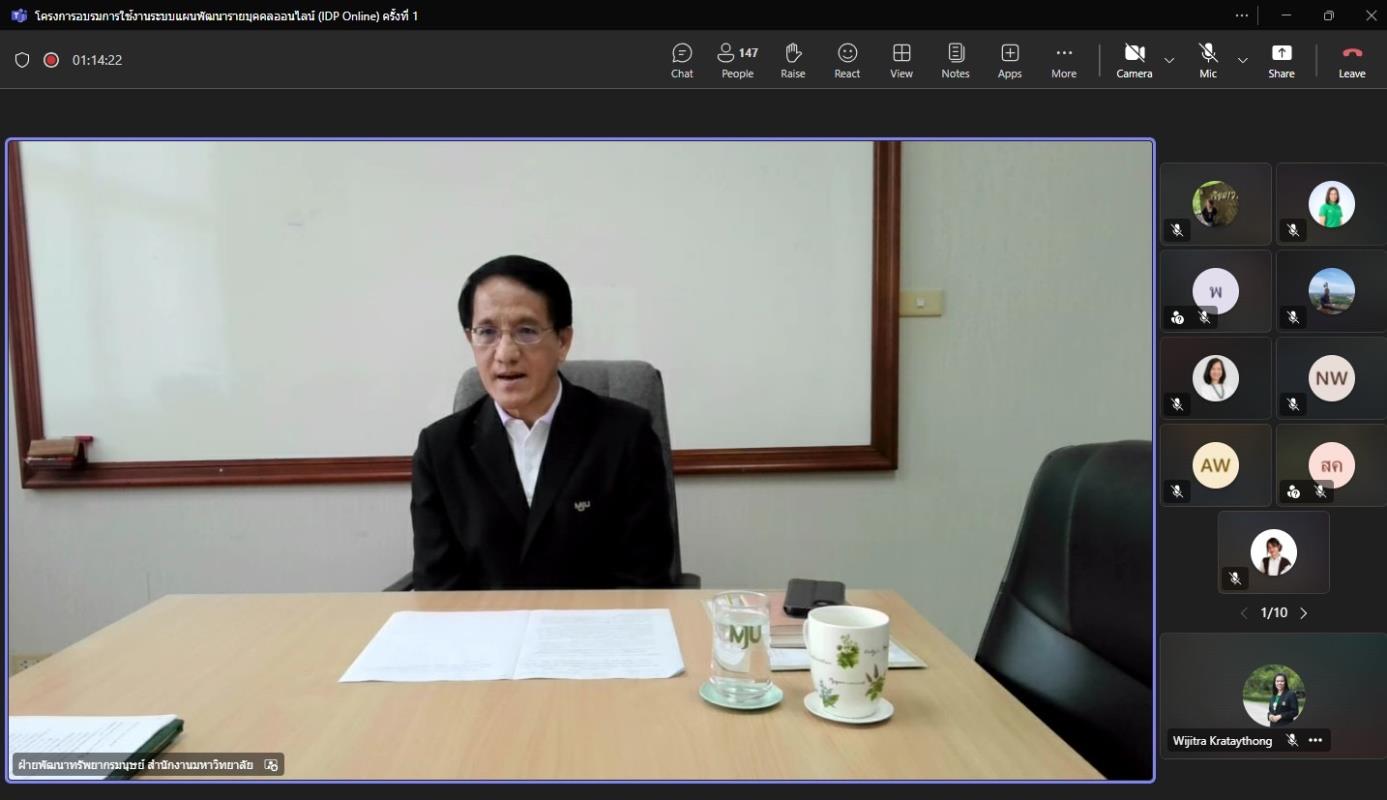Open meeting Notes

click(955, 60)
